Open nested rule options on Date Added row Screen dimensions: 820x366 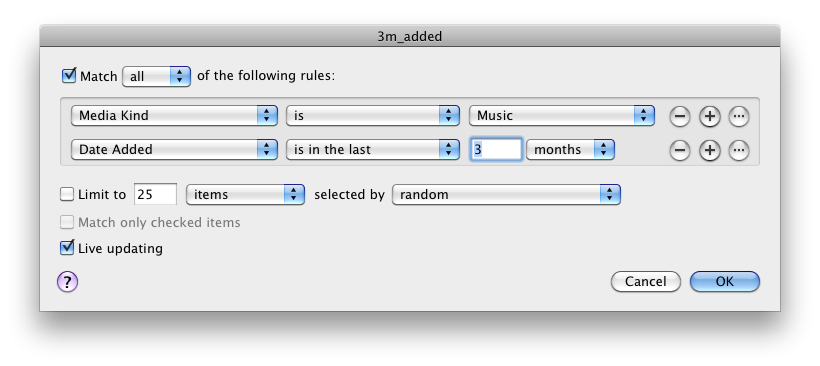click(x=738, y=151)
